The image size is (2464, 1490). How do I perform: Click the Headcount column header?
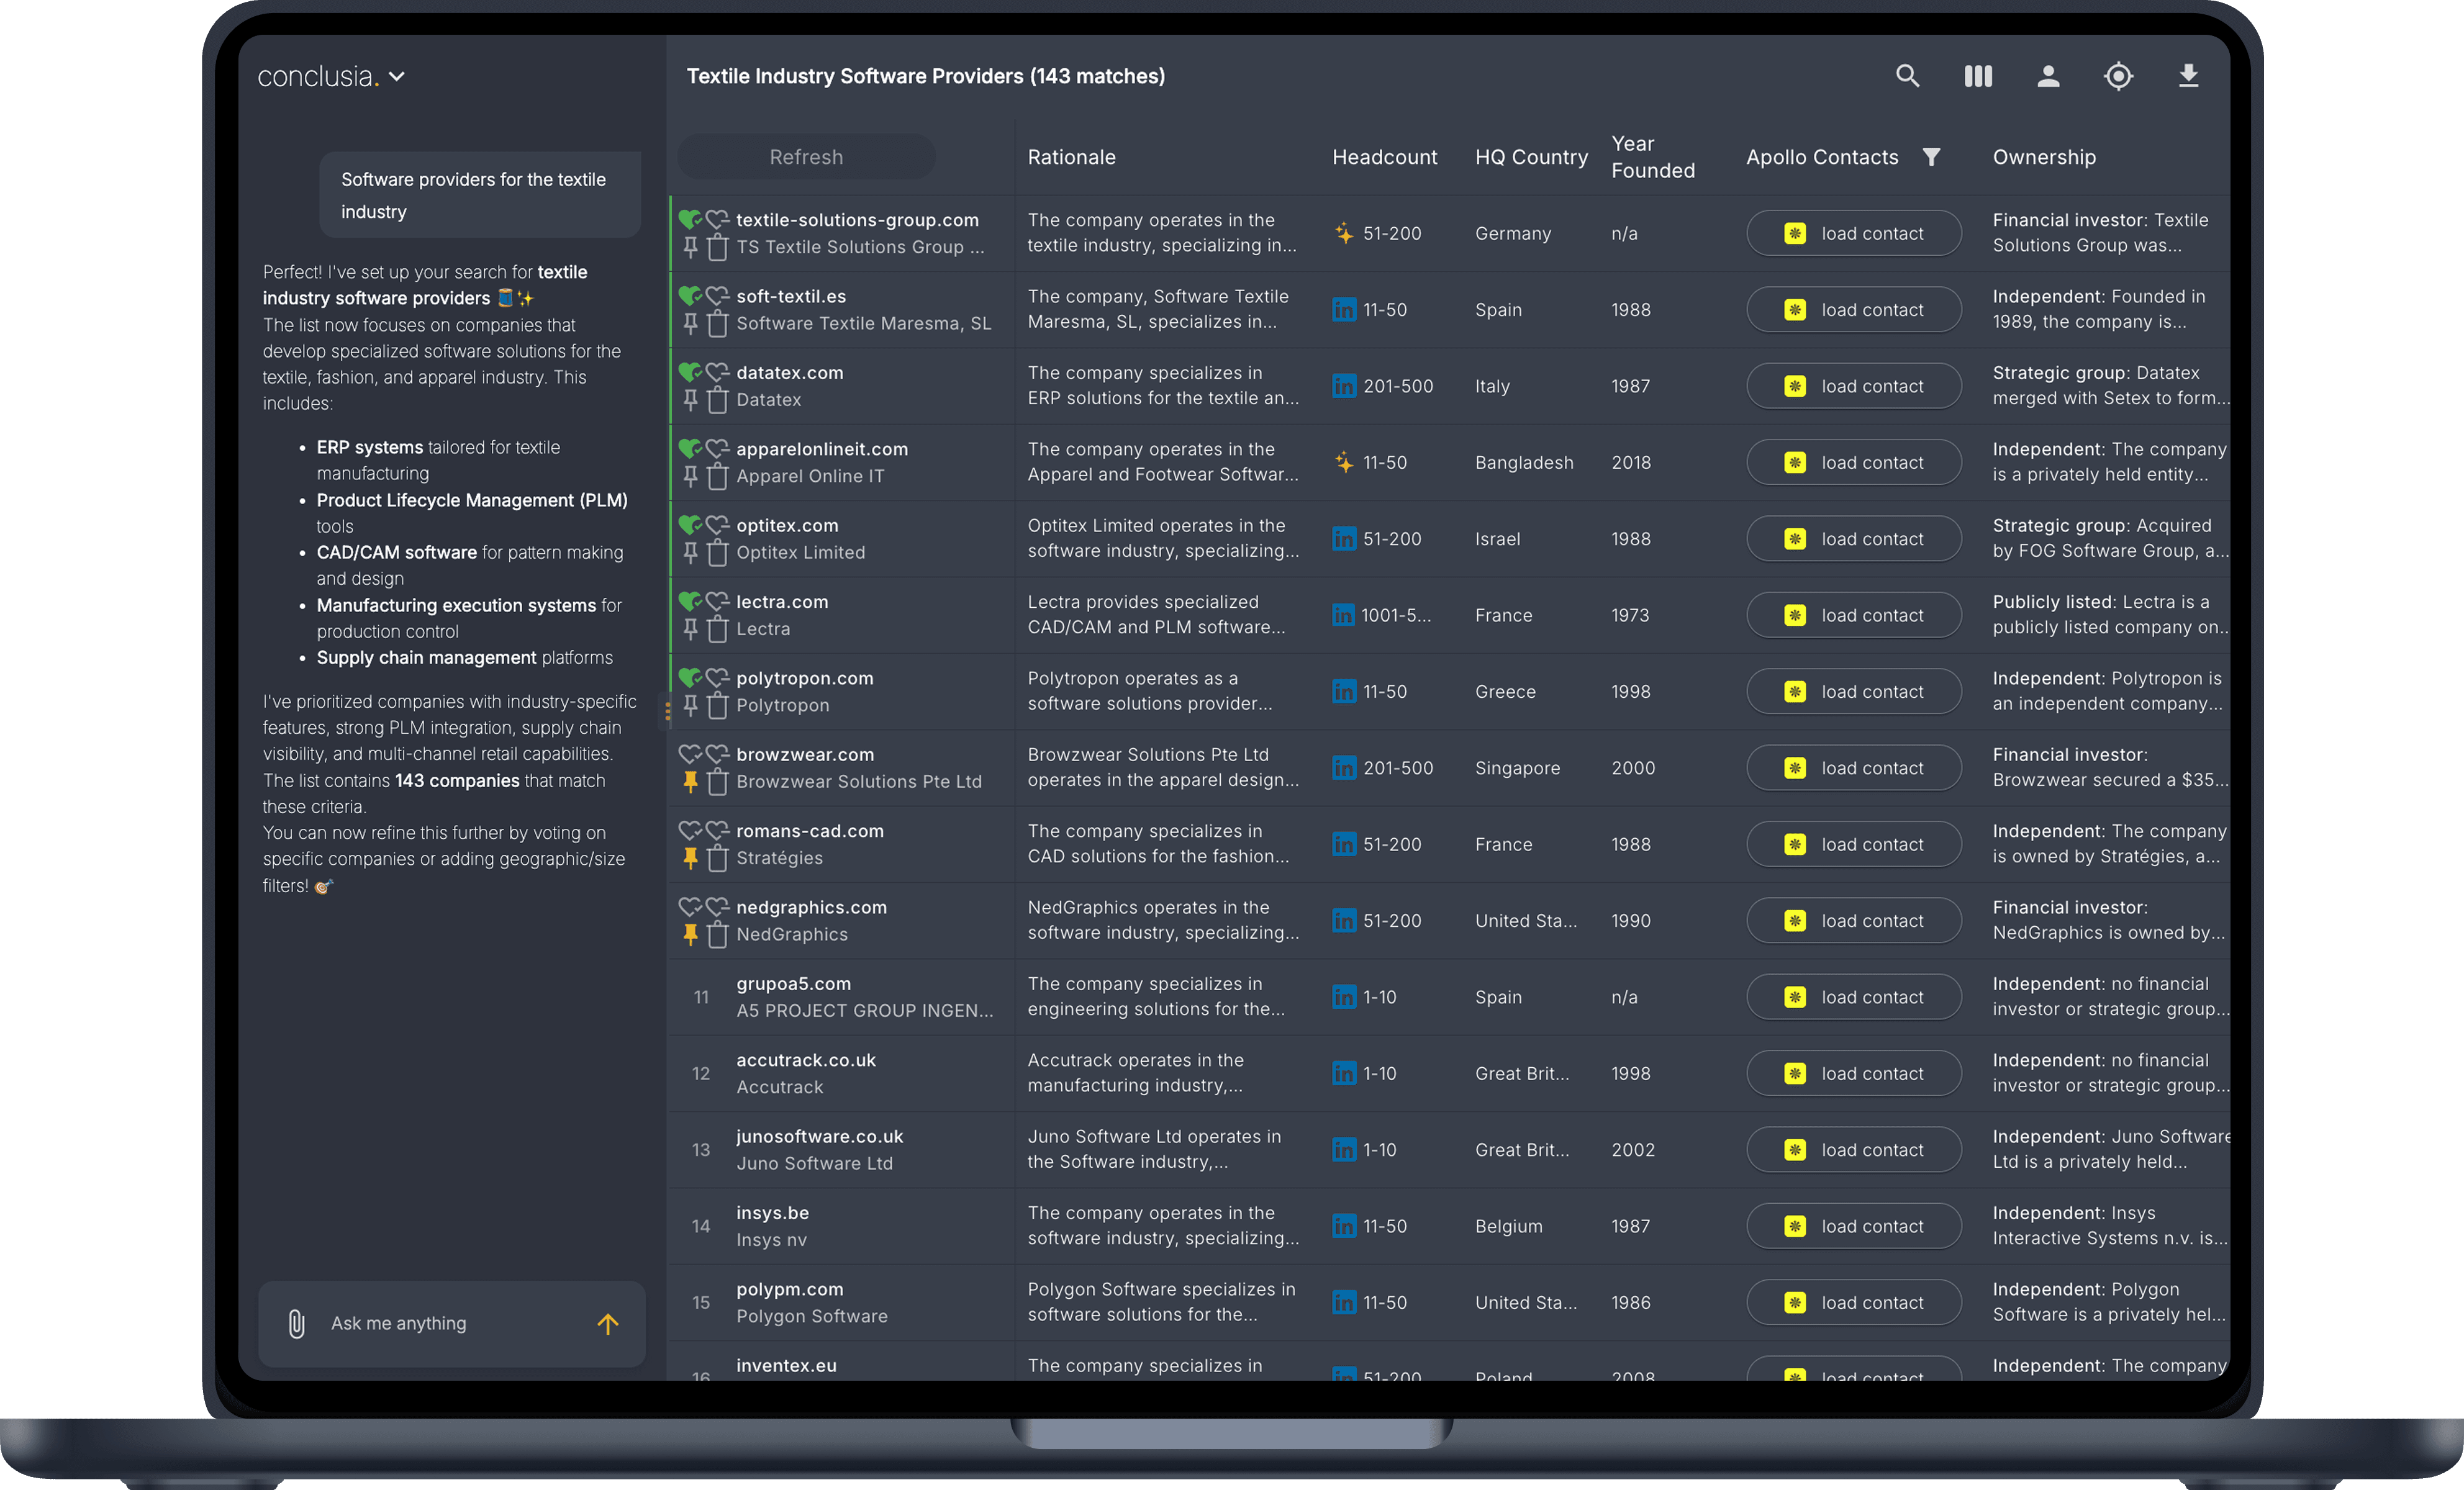pos(1384,157)
